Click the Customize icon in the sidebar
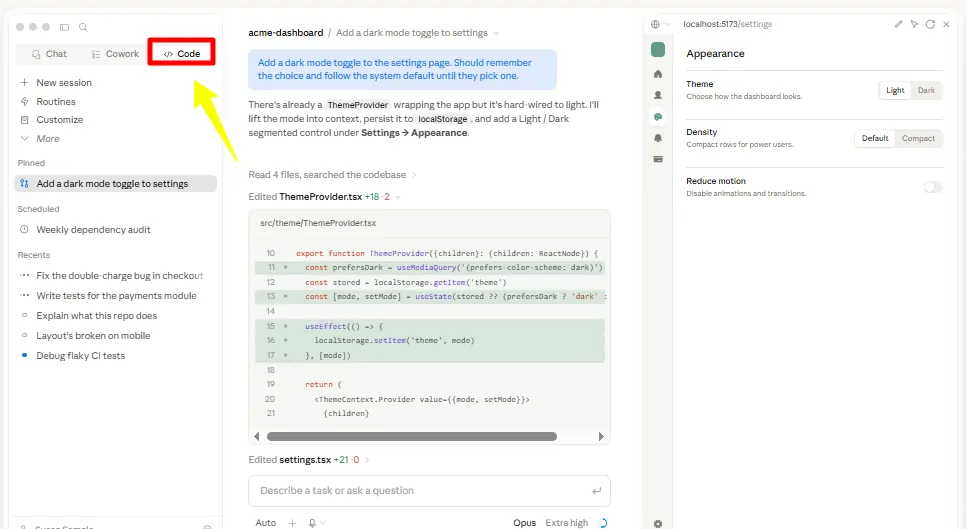Viewport: 967px width, 529px height. [x=25, y=120]
